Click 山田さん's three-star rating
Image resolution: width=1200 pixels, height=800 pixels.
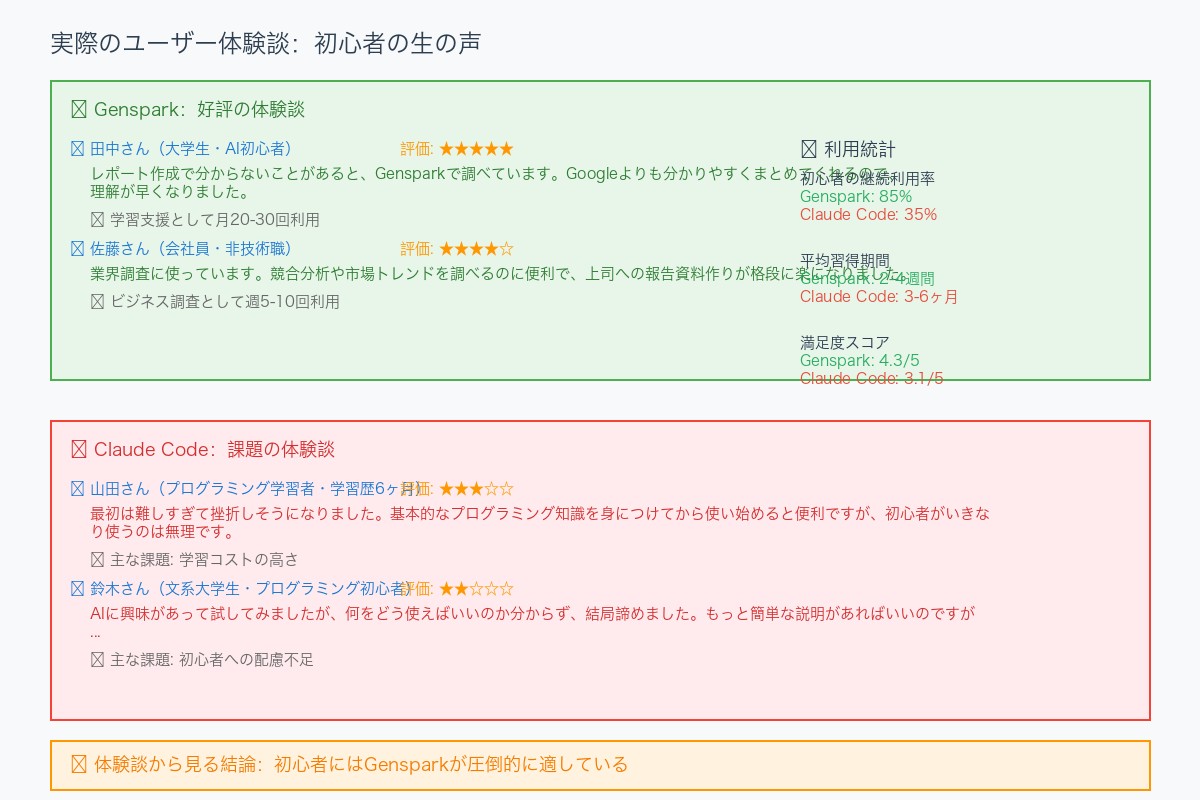(457, 489)
